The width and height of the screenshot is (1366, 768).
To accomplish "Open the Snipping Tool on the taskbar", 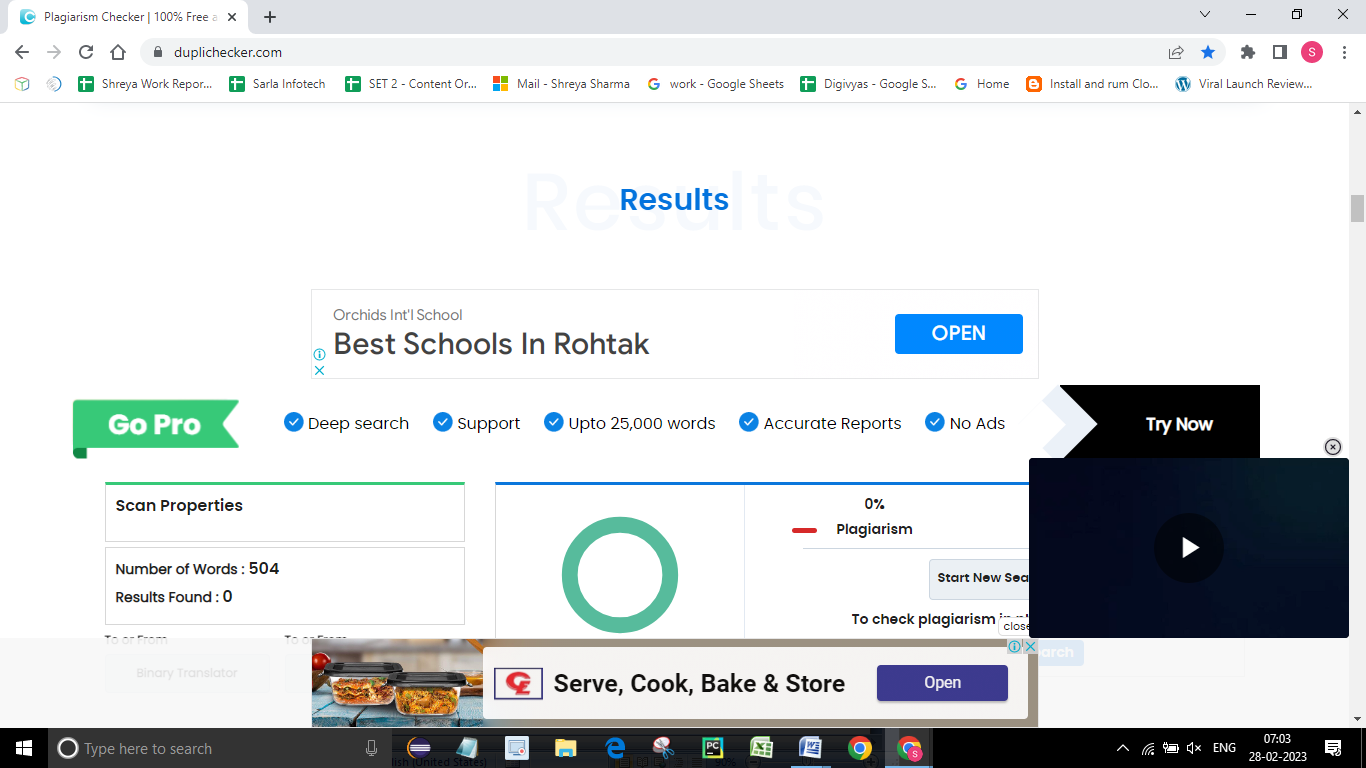I will pos(663,748).
